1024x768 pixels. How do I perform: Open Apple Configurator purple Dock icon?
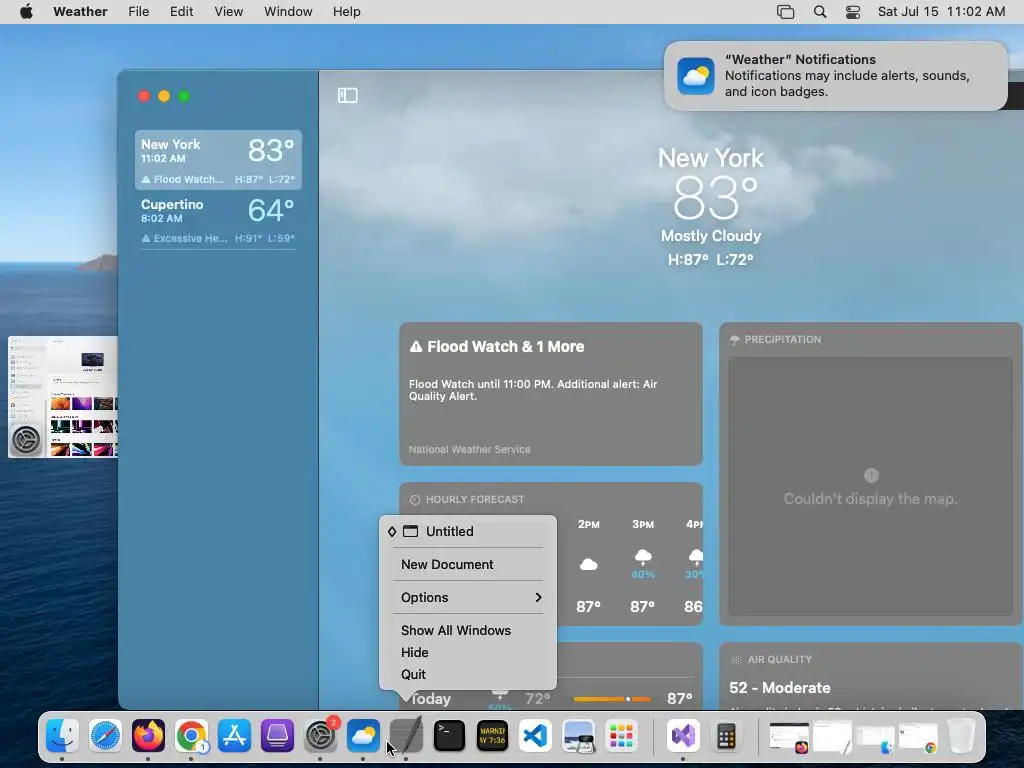(x=277, y=736)
